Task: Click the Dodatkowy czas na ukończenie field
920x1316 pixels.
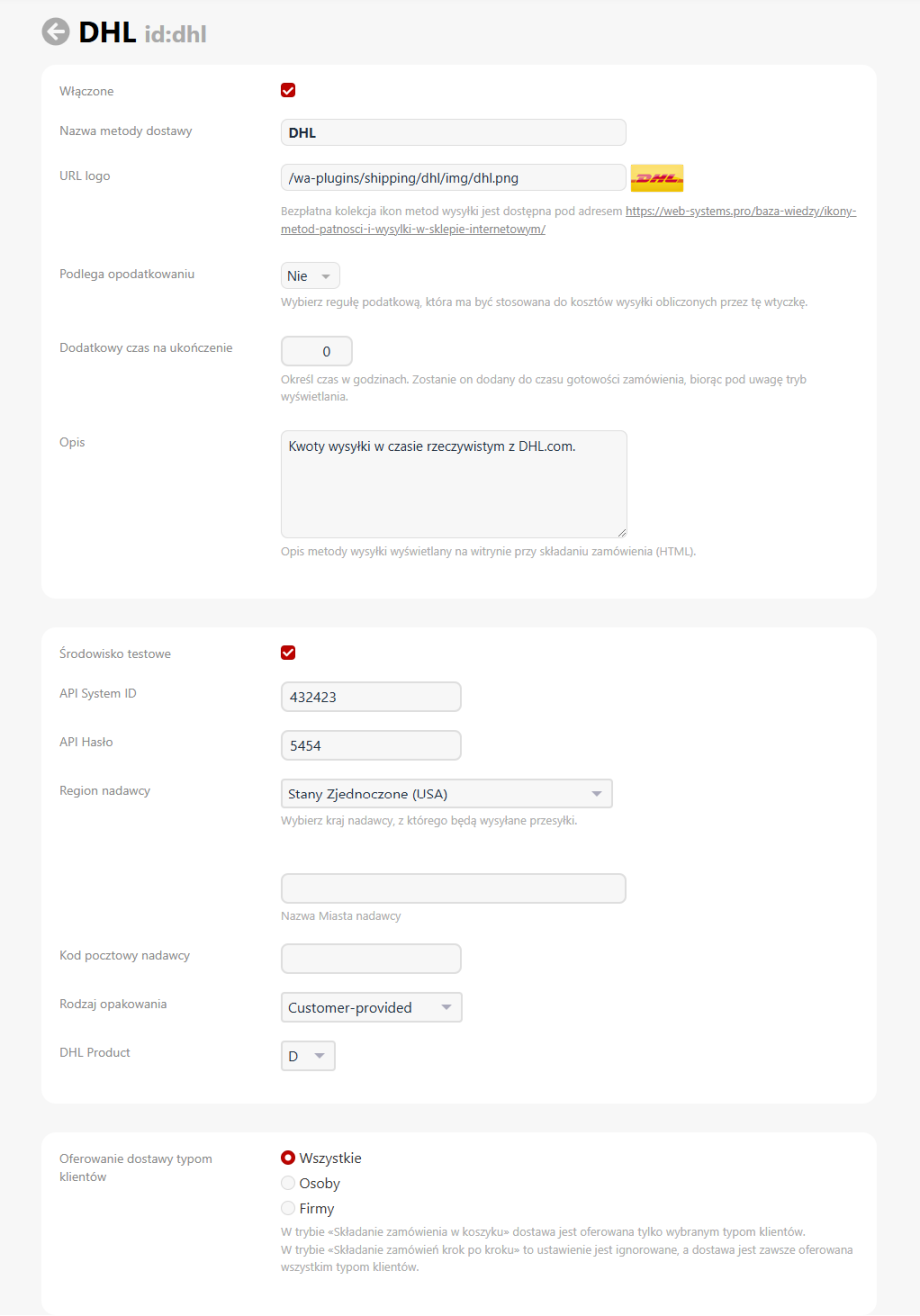Action: pyautogui.click(x=317, y=352)
